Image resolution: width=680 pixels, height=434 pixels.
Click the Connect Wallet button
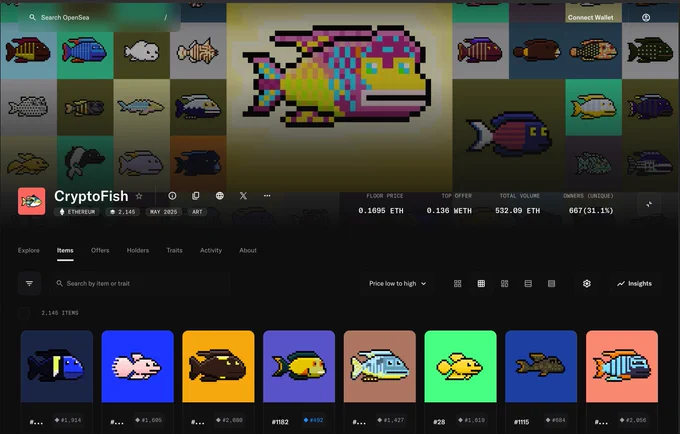pos(590,17)
